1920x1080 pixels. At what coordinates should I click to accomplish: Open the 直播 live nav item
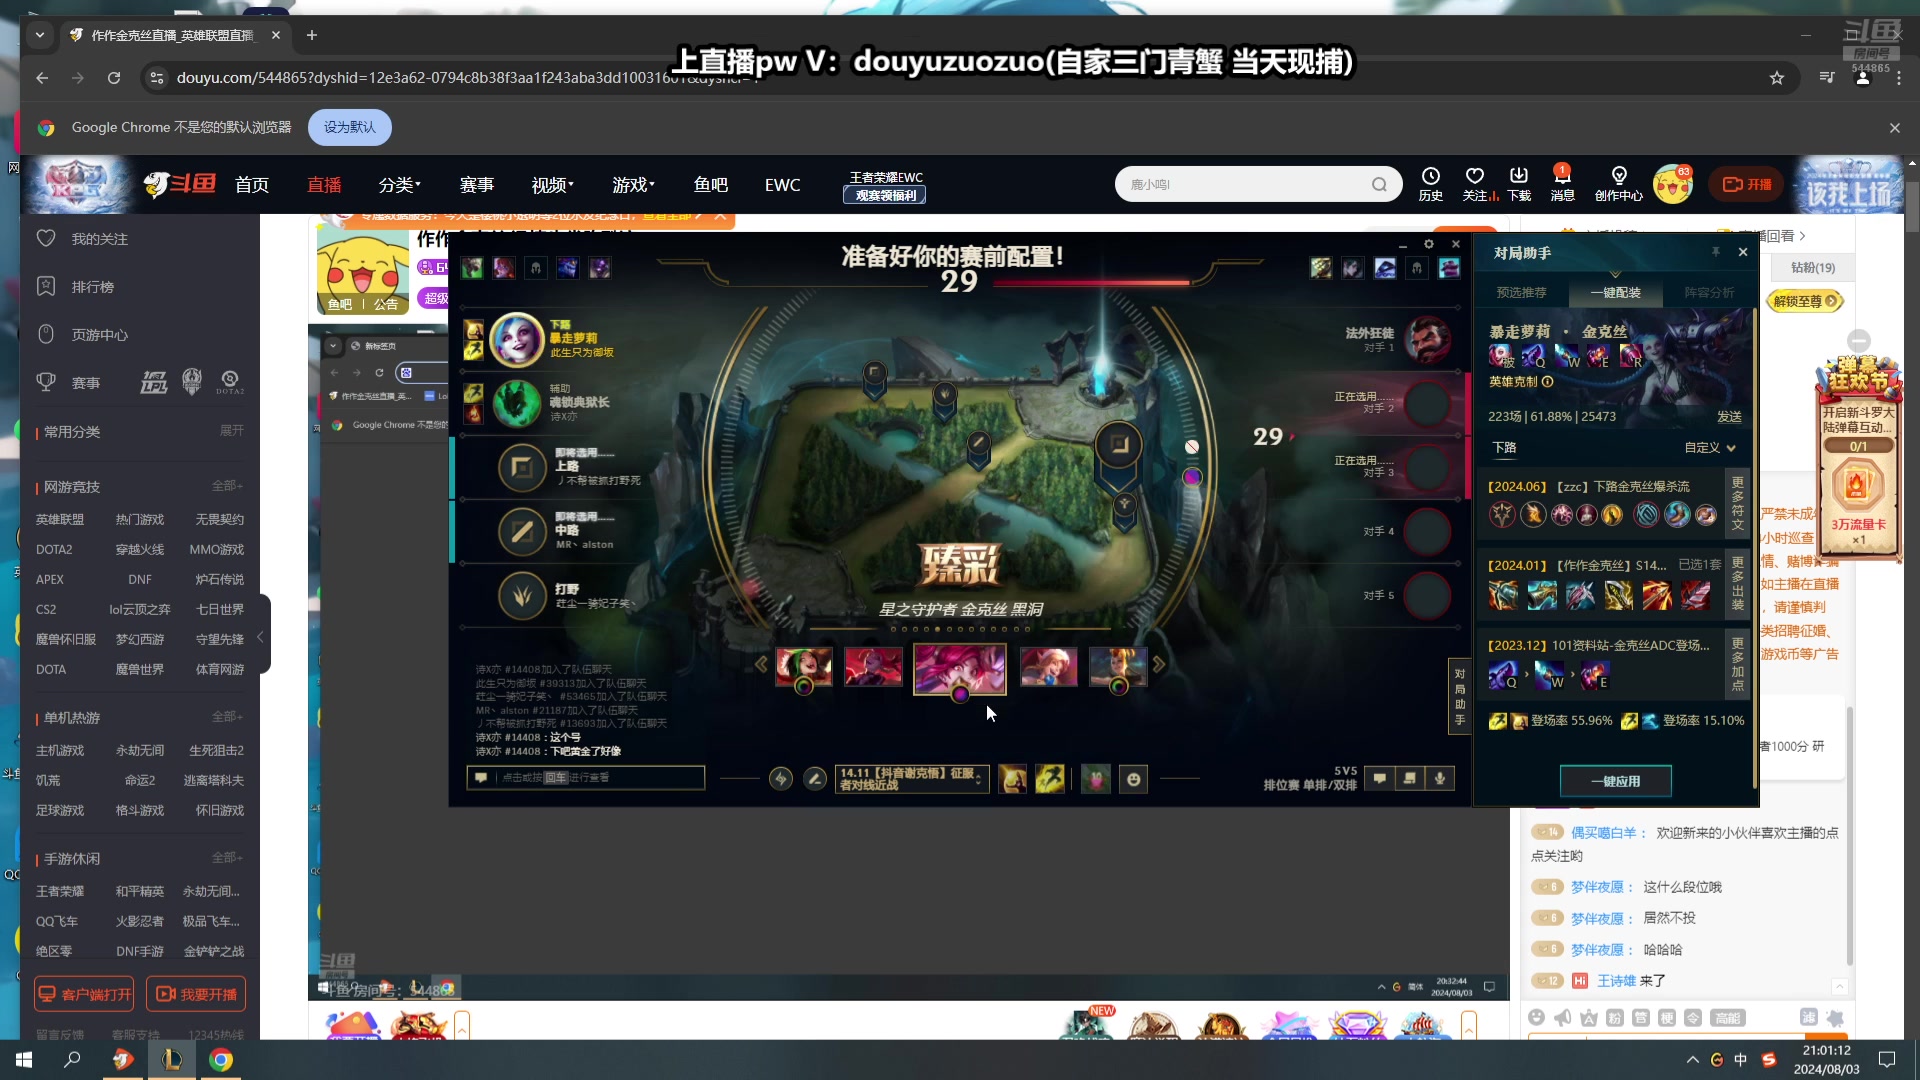pos(324,185)
